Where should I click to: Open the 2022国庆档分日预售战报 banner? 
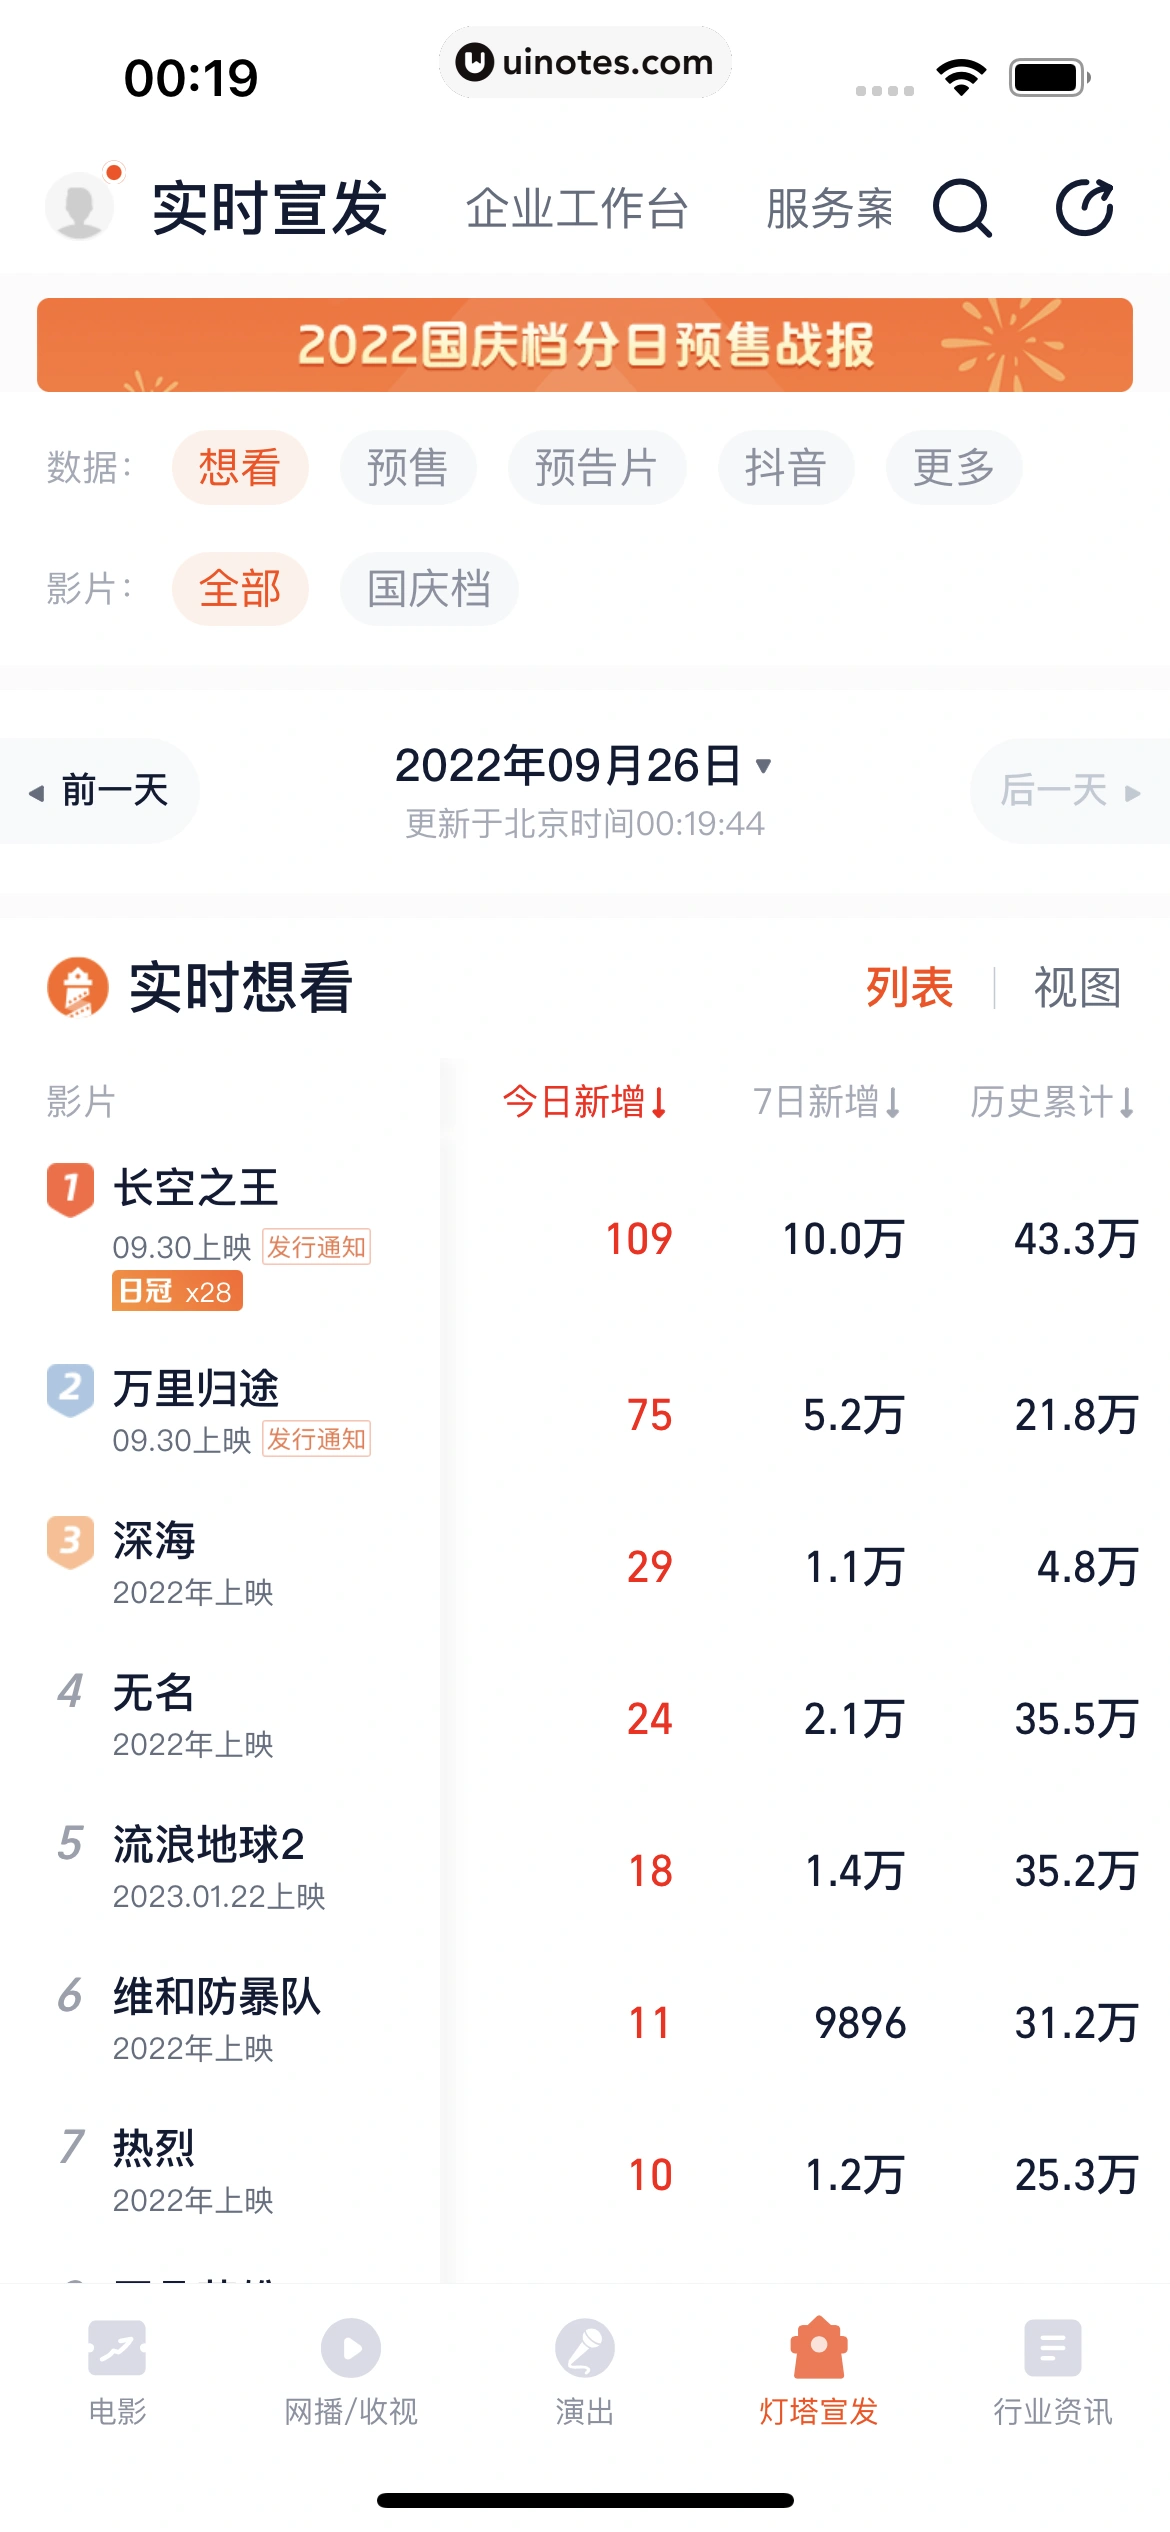585,345
